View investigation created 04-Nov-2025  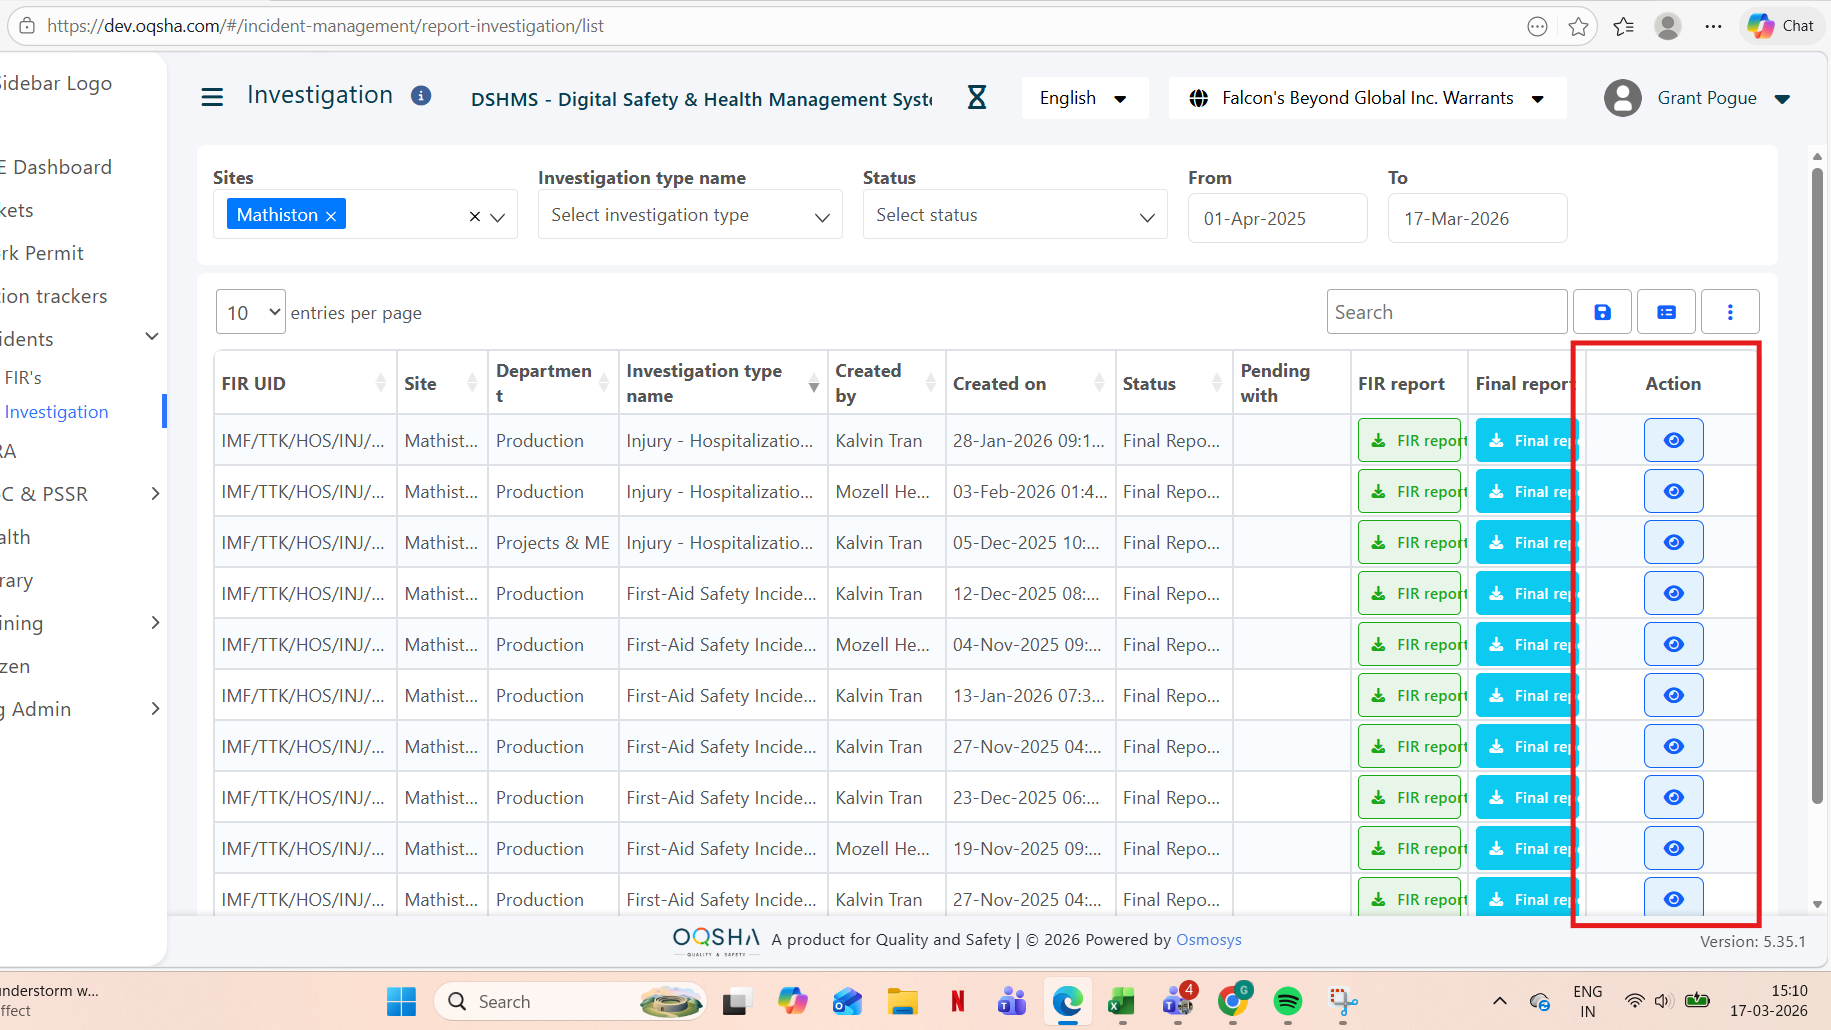pos(1673,644)
